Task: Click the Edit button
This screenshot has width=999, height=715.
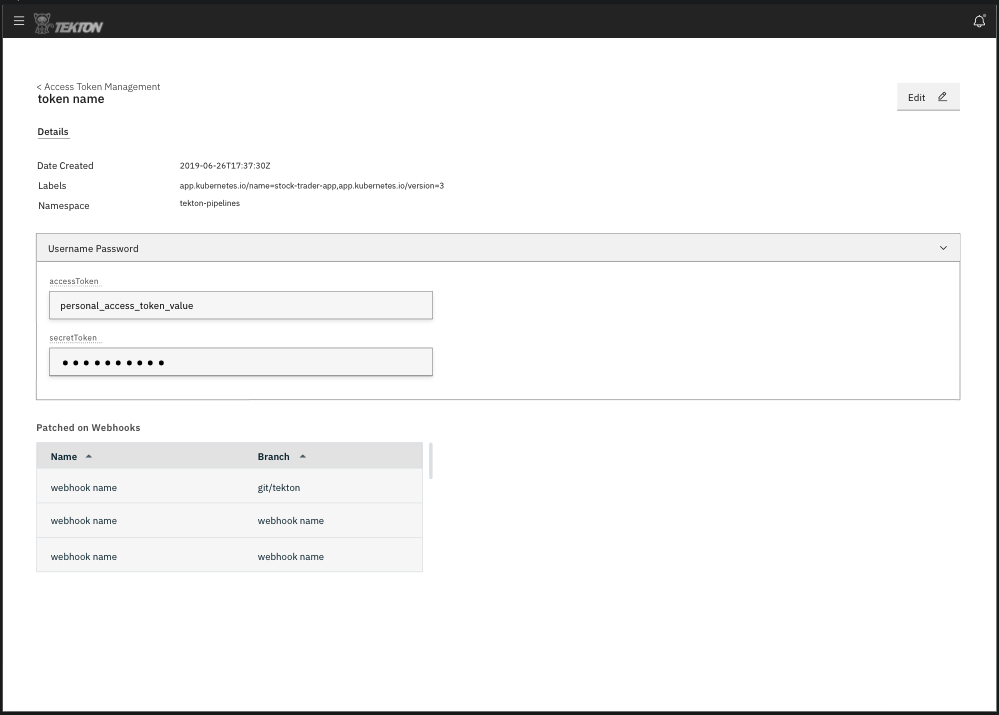Action: (916, 96)
